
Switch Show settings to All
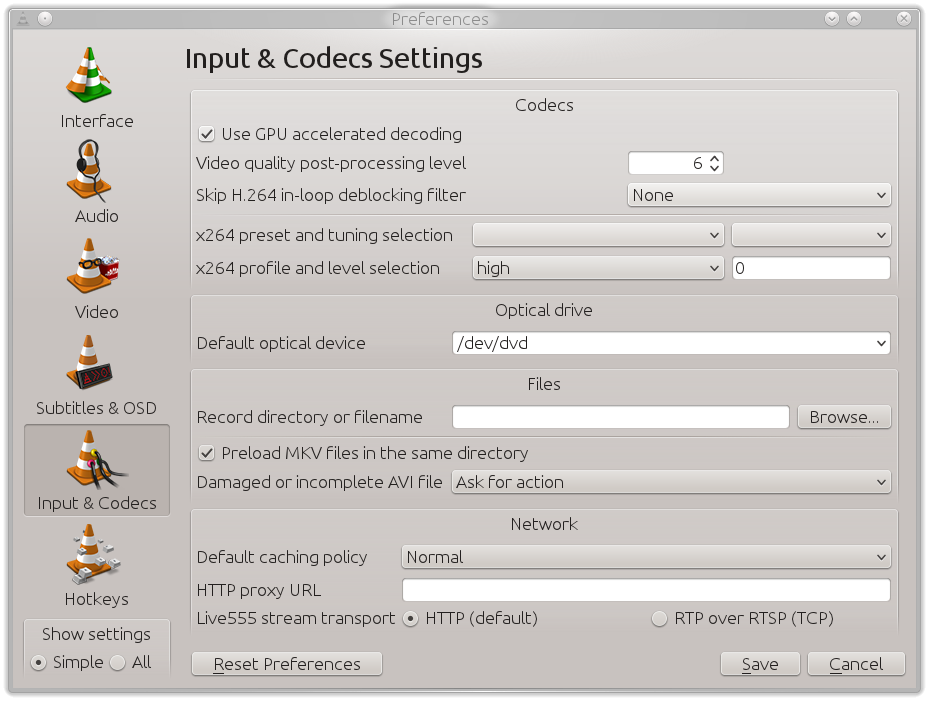click(x=118, y=662)
